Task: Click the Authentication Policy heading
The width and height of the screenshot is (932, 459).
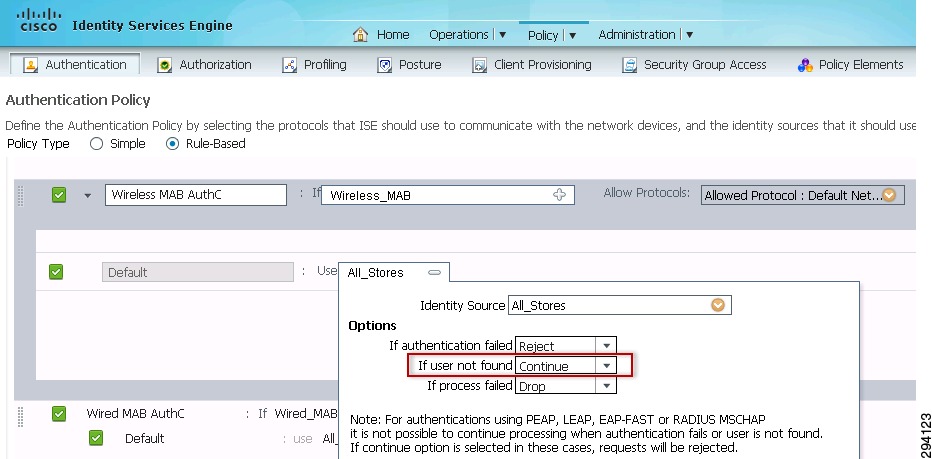Action: tap(78, 100)
